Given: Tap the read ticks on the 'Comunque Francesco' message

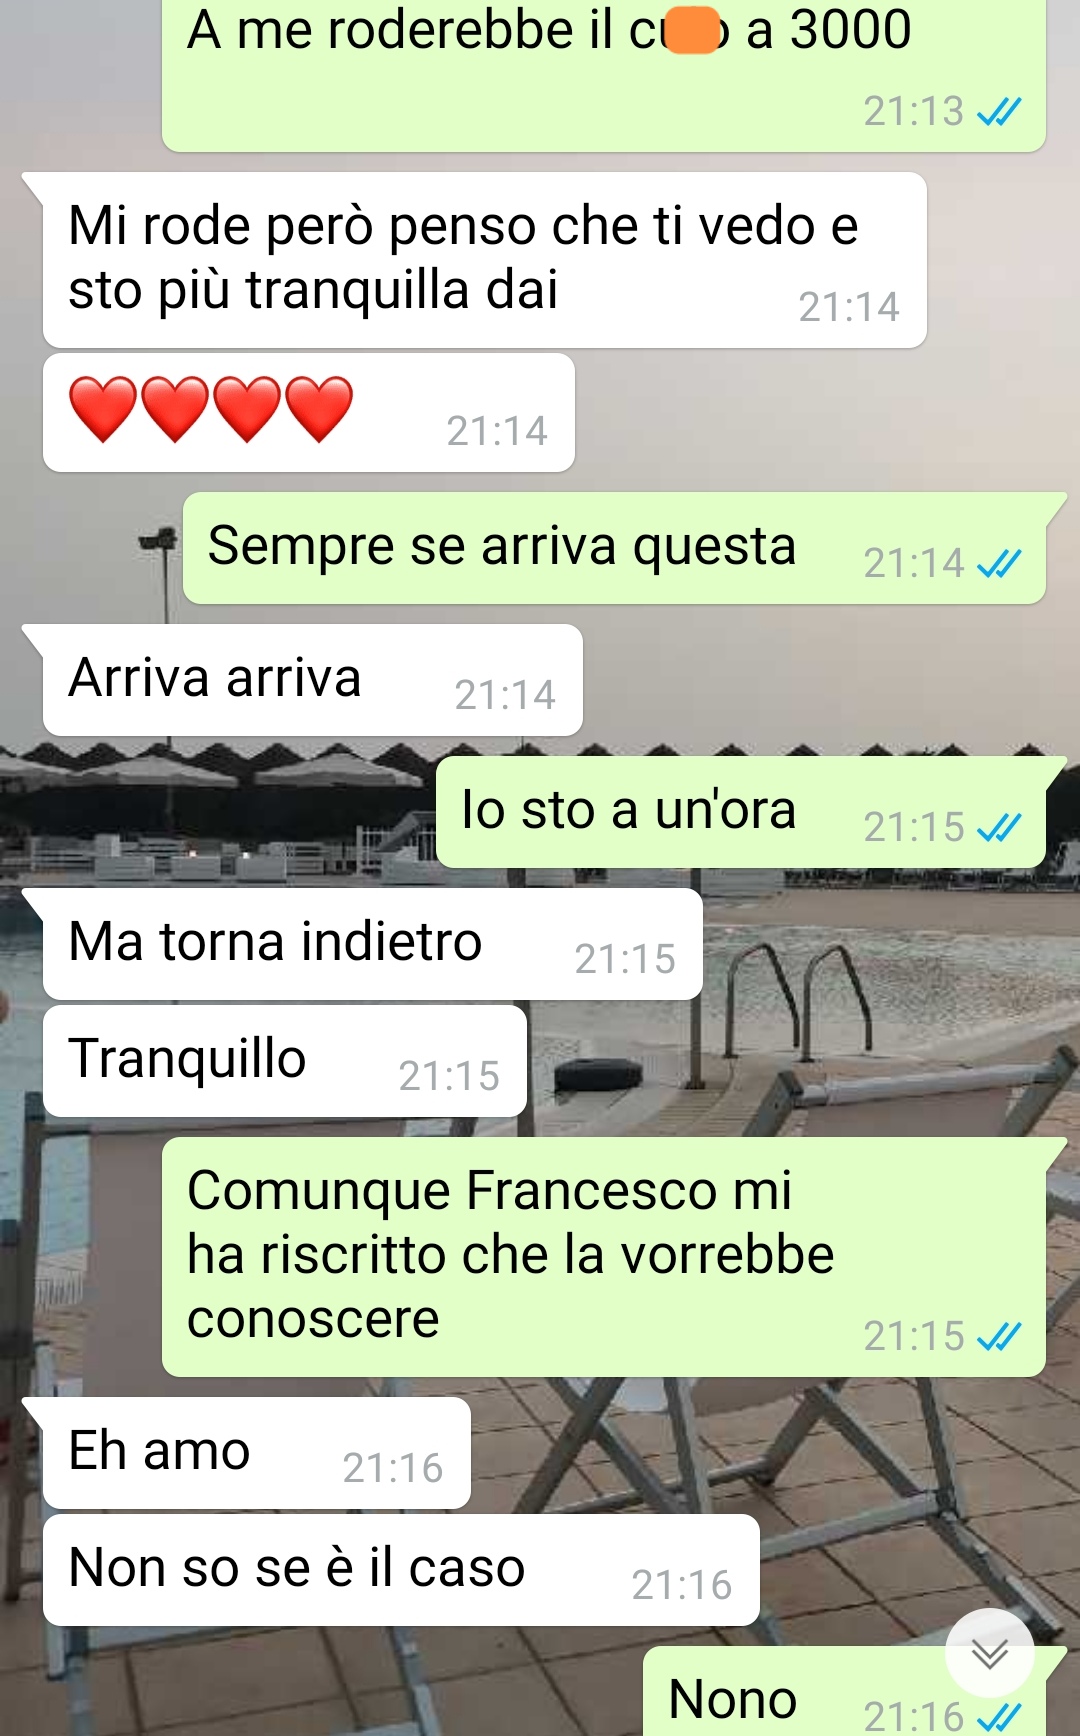Looking at the screenshot, I should (999, 1337).
